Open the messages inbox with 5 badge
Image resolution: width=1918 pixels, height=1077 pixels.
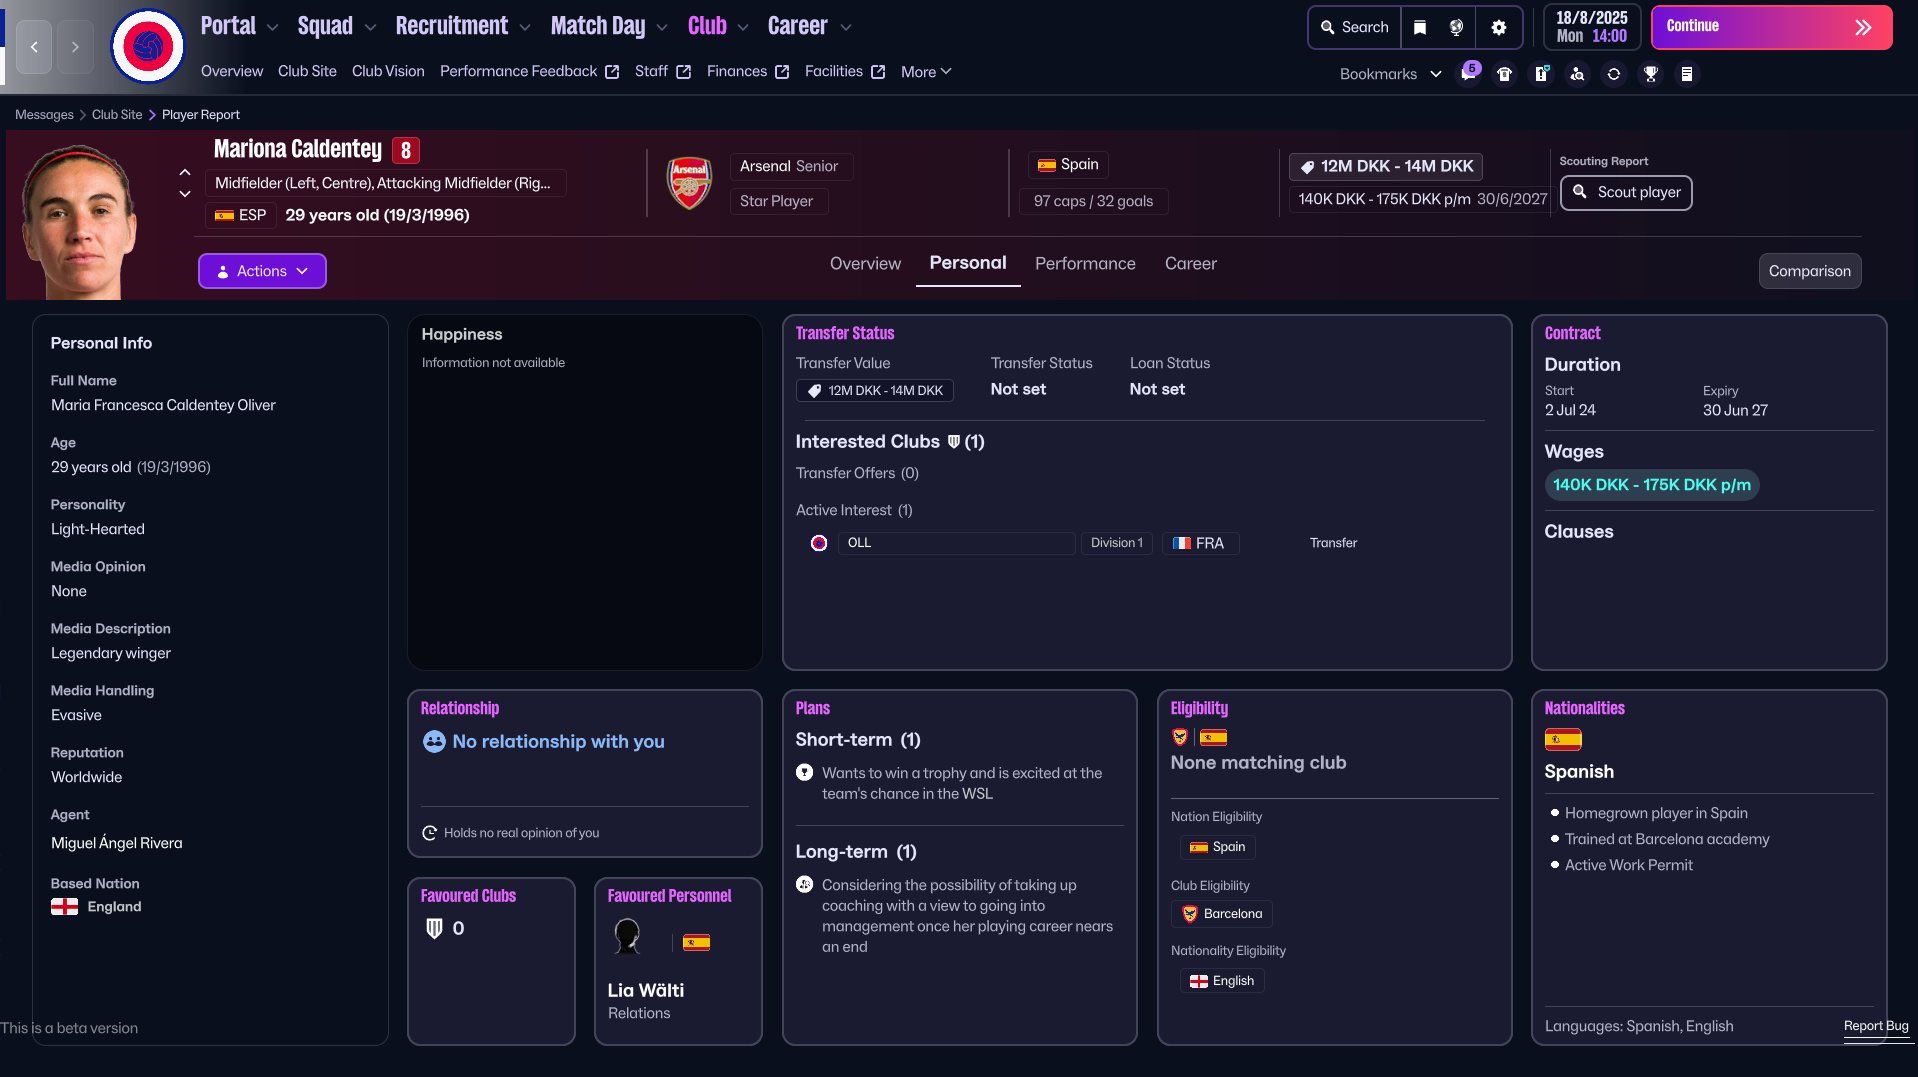pos(1468,73)
